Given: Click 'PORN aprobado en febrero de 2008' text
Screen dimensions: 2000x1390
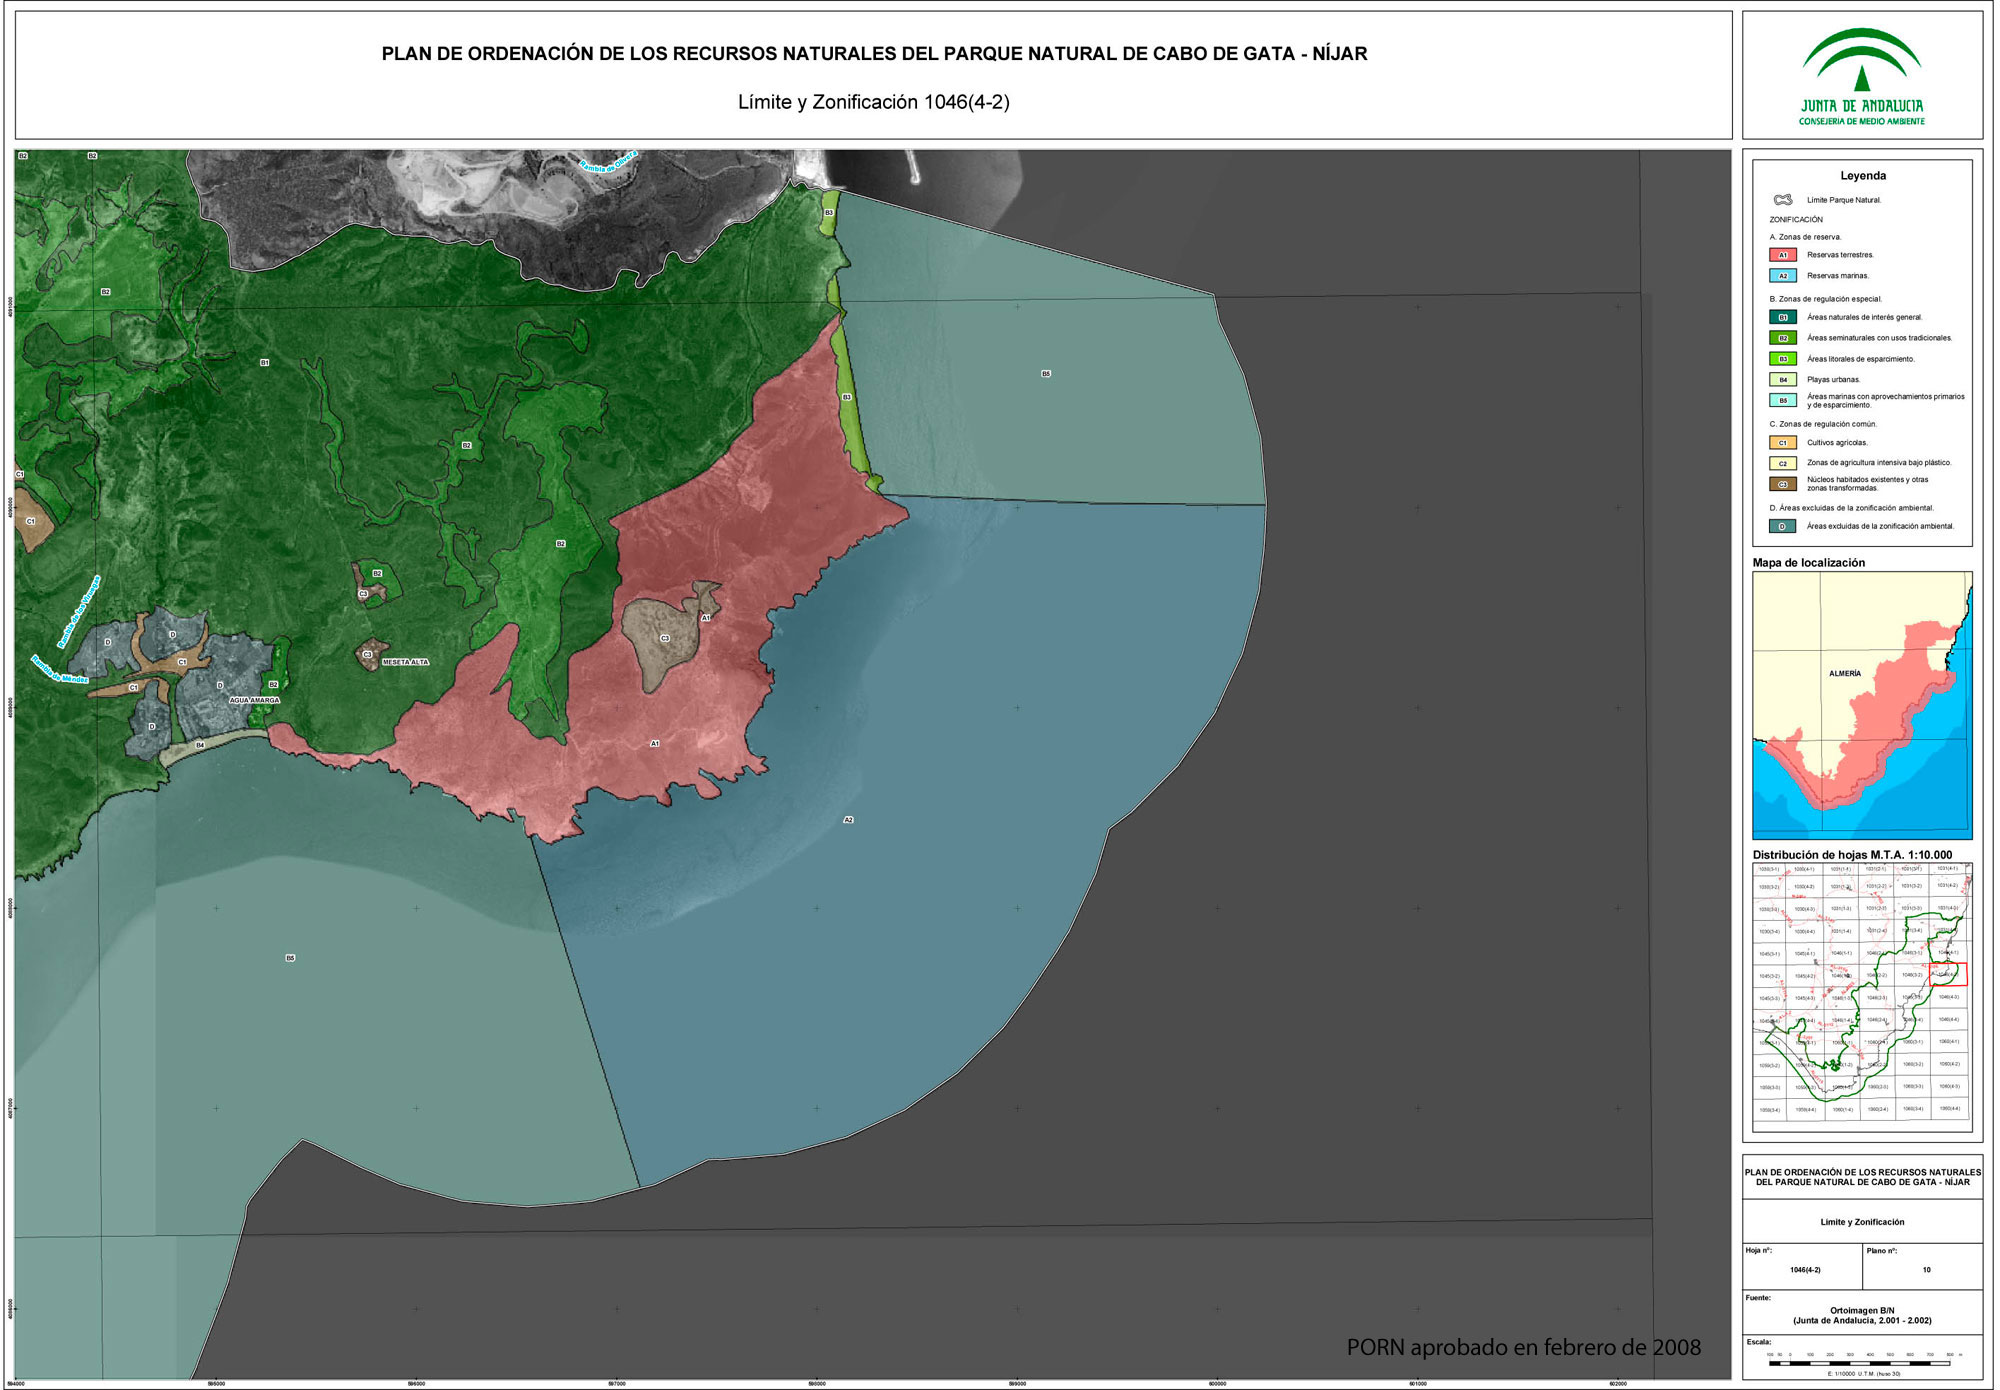Looking at the screenshot, I should coord(1524,1348).
